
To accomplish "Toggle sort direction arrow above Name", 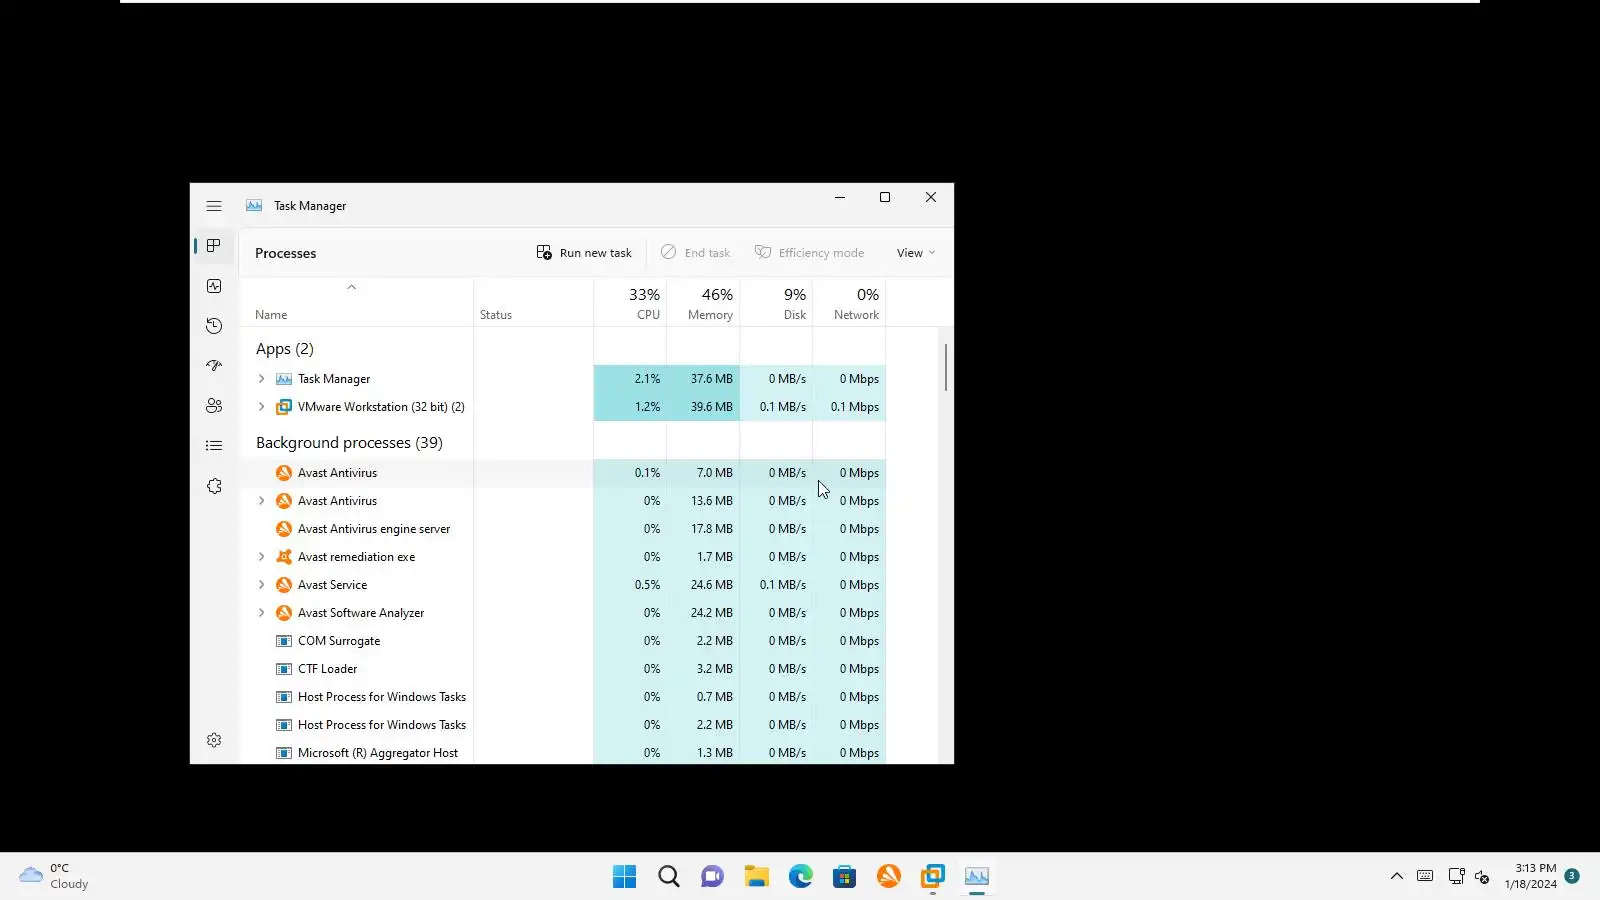I will pos(351,287).
